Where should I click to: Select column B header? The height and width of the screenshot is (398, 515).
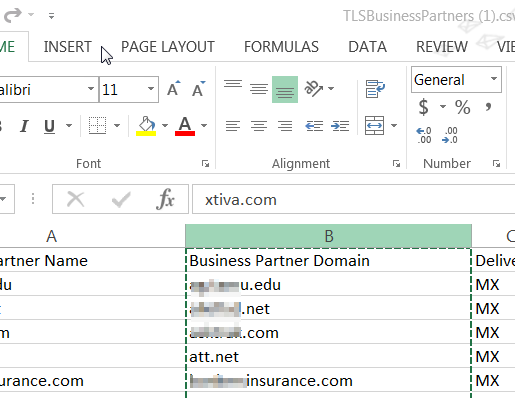pyautogui.click(x=328, y=236)
